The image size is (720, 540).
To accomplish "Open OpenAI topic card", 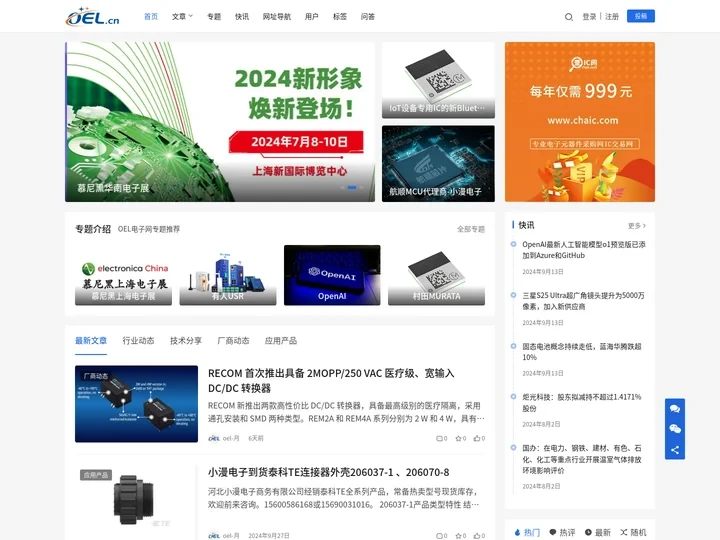I will (332, 275).
